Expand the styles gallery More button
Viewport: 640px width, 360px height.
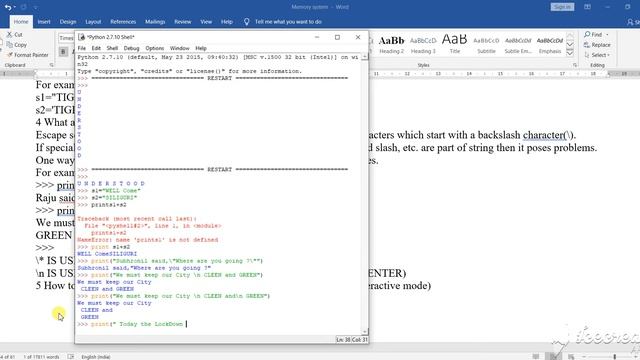(570, 53)
